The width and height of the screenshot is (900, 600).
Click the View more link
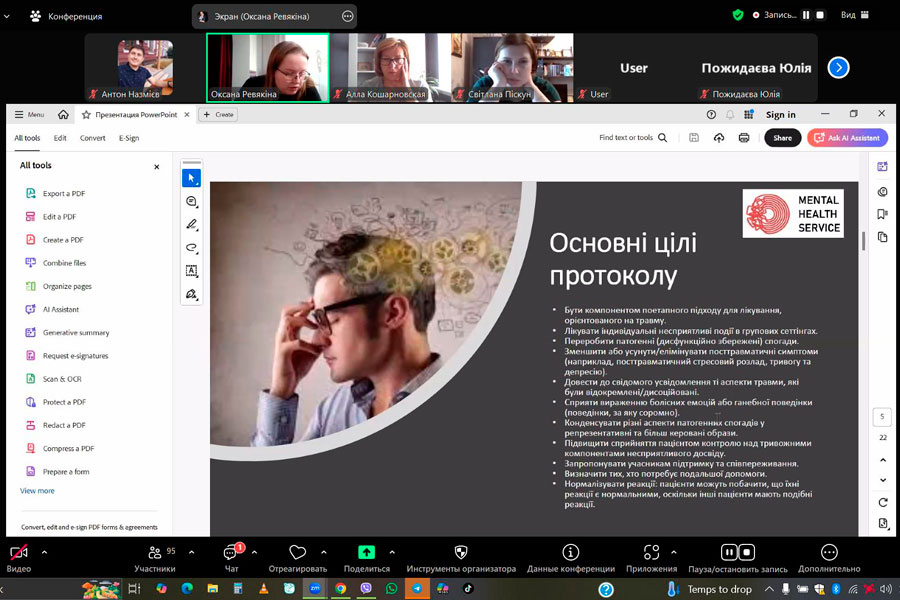(x=37, y=491)
